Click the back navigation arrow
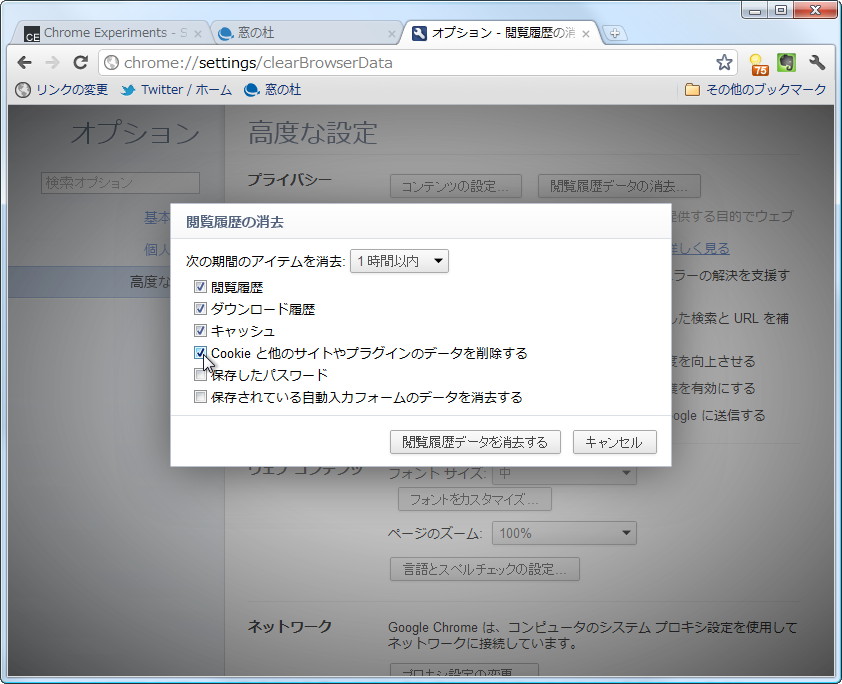842x684 pixels. point(24,61)
